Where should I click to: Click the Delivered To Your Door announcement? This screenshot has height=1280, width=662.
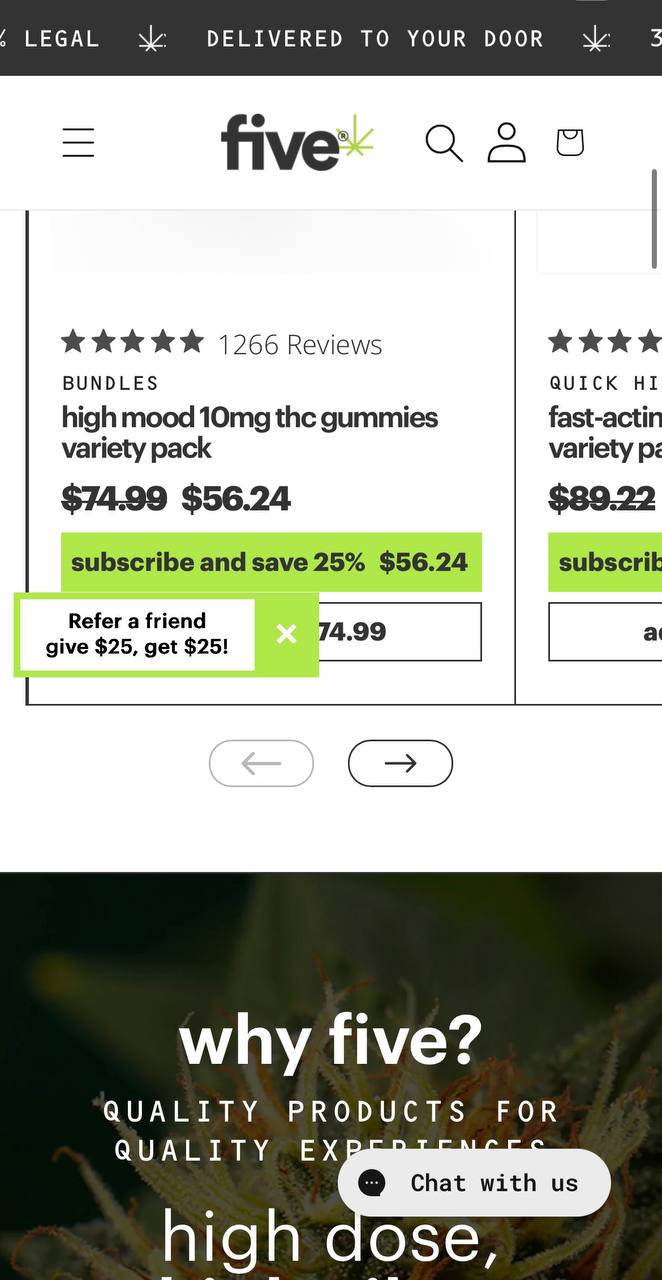tap(374, 39)
